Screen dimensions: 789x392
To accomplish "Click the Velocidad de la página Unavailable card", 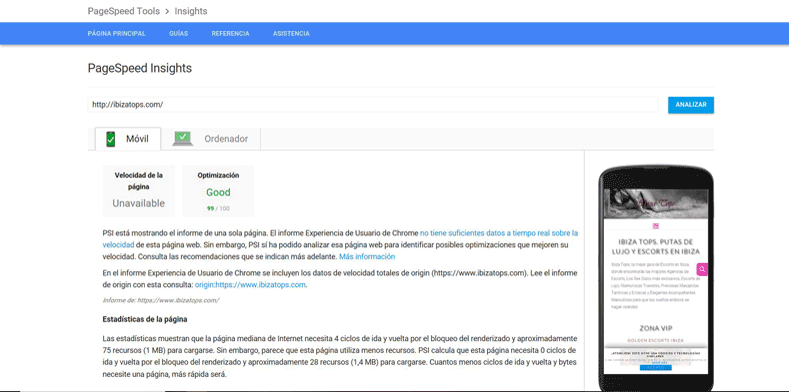I will (138, 191).
